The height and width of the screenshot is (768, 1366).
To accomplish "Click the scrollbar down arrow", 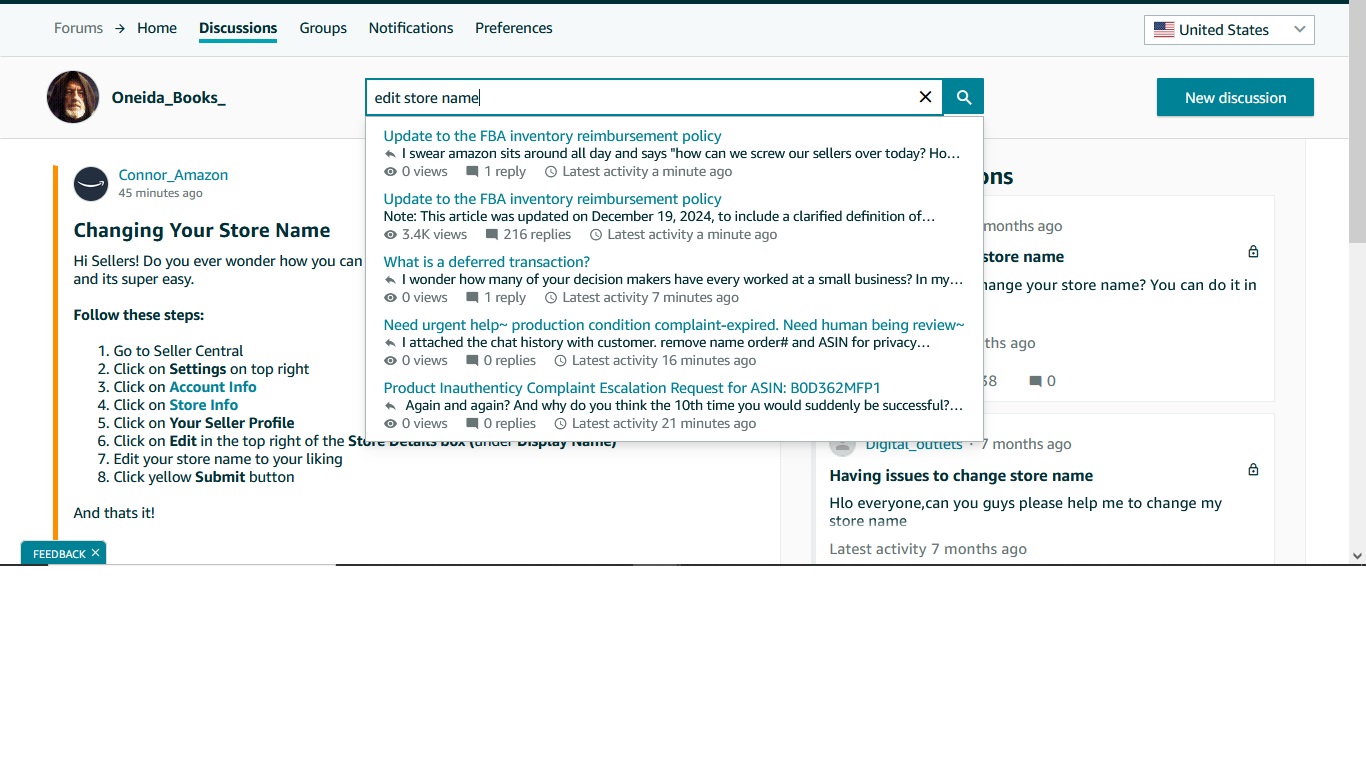I will (1357, 556).
